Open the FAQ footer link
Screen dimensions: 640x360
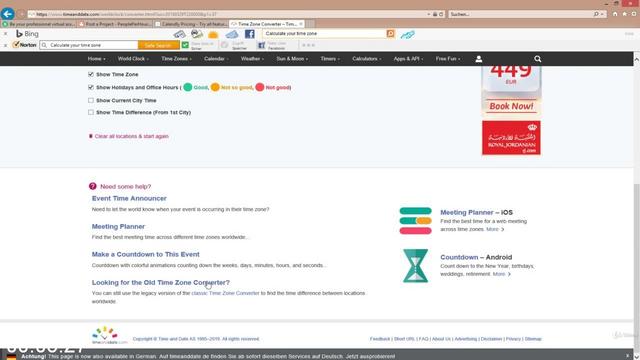point(423,339)
